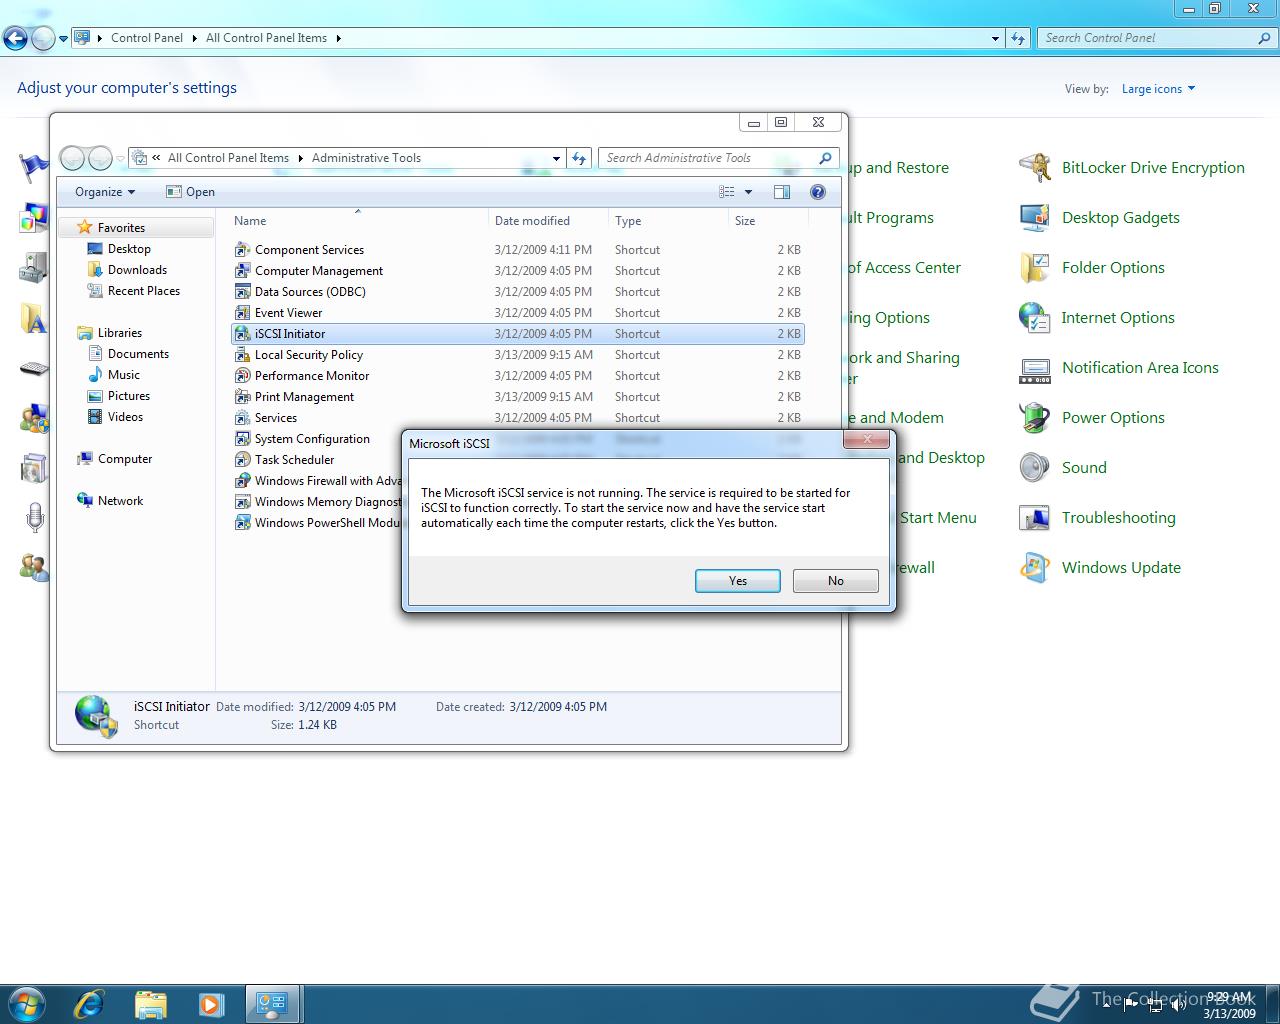Viewport: 1280px width, 1024px height.
Task: Select Downloads under Favorites
Action: 137,270
